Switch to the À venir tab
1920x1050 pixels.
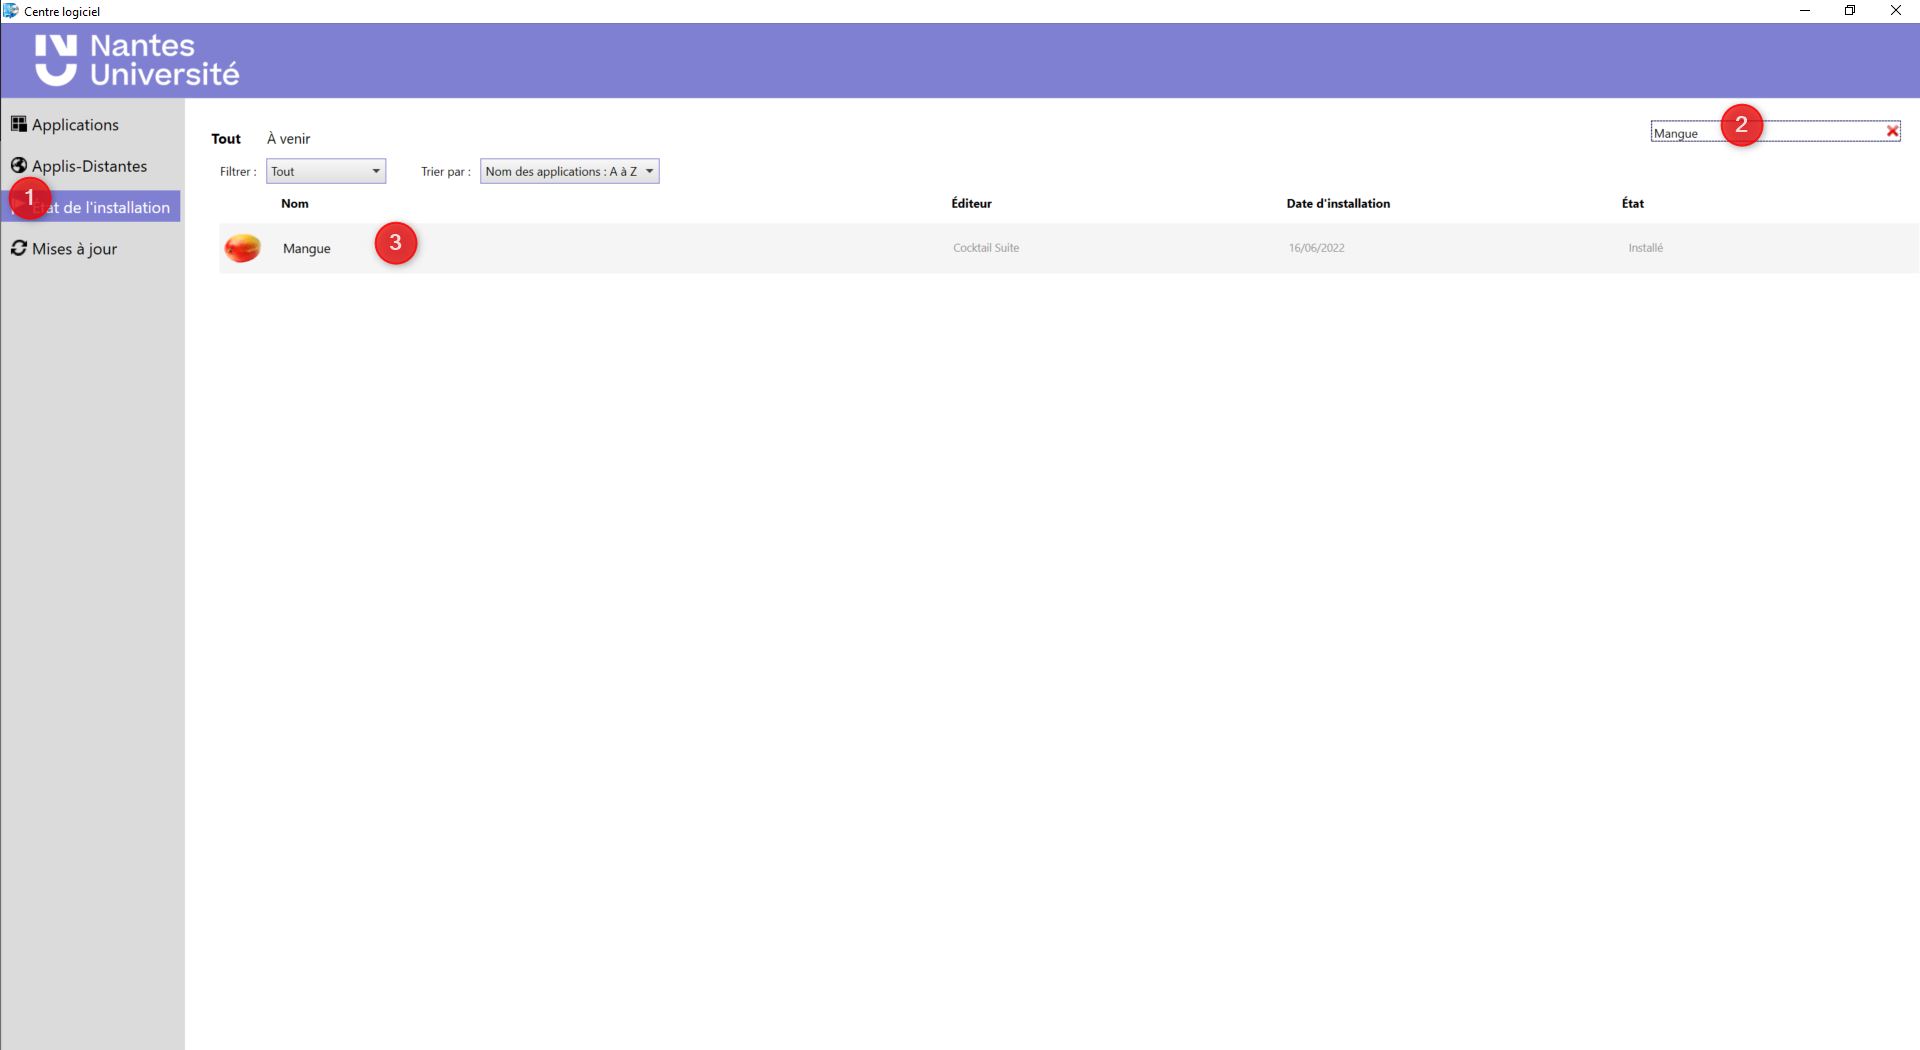(288, 138)
